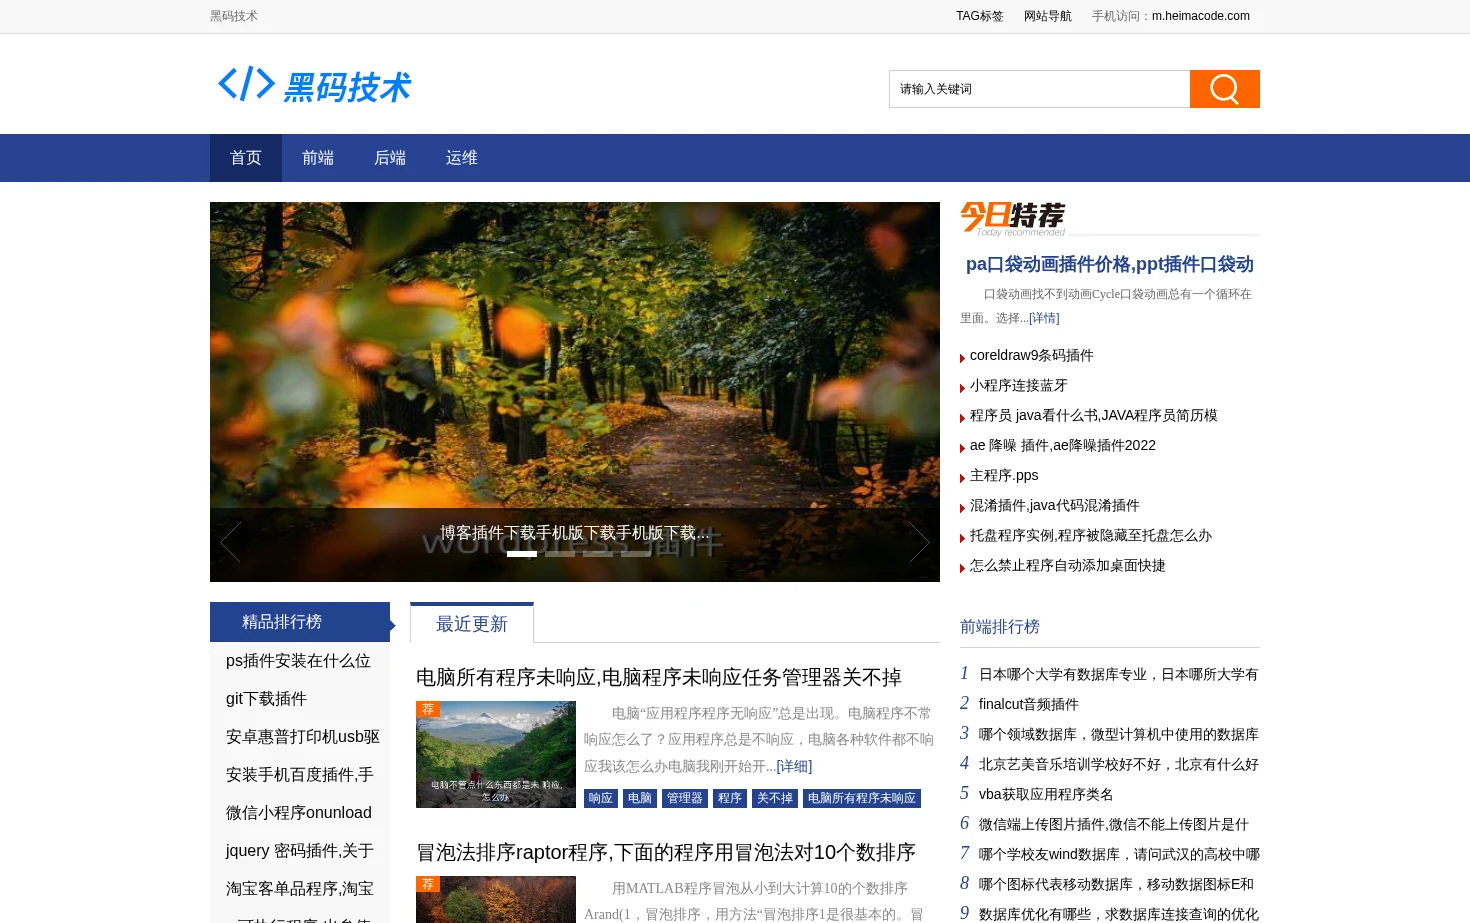Image resolution: width=1470 pixels, height=923 pixels.
Task: Visit m.heimacode.com mobile link
Action: (x=1201, y=16)
